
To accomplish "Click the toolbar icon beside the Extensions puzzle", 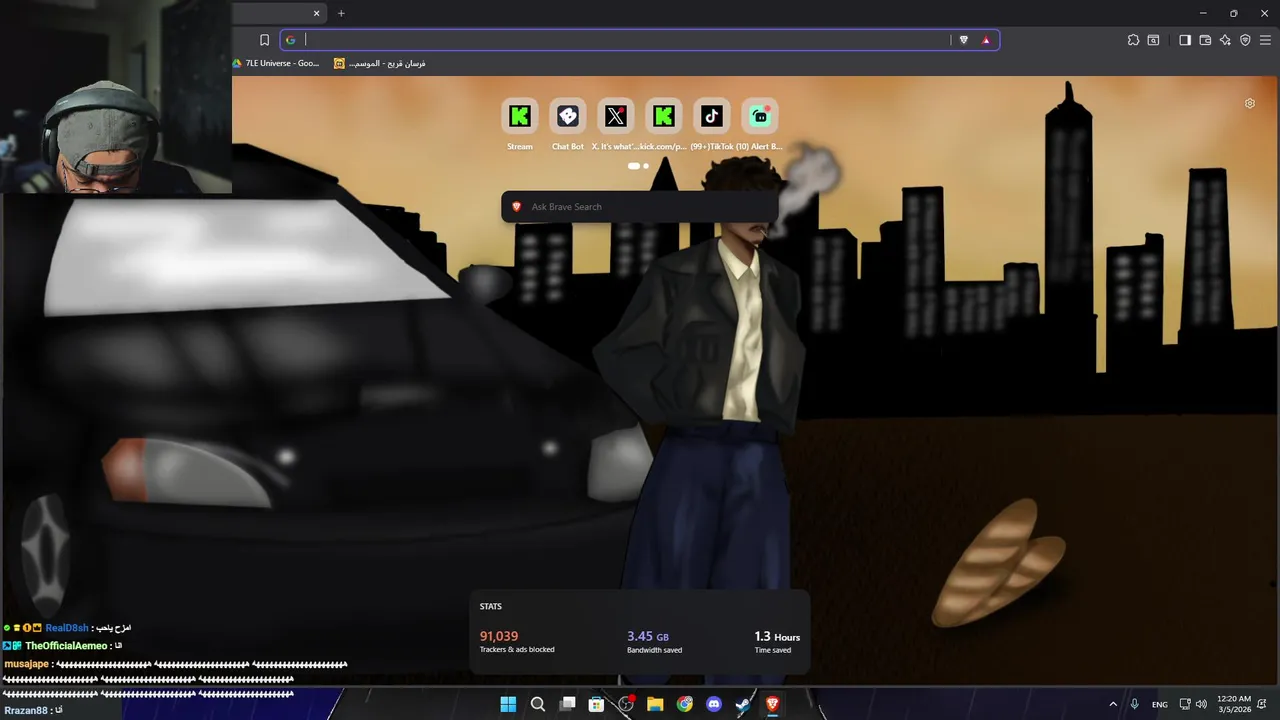I will [x=1153, y=40].
